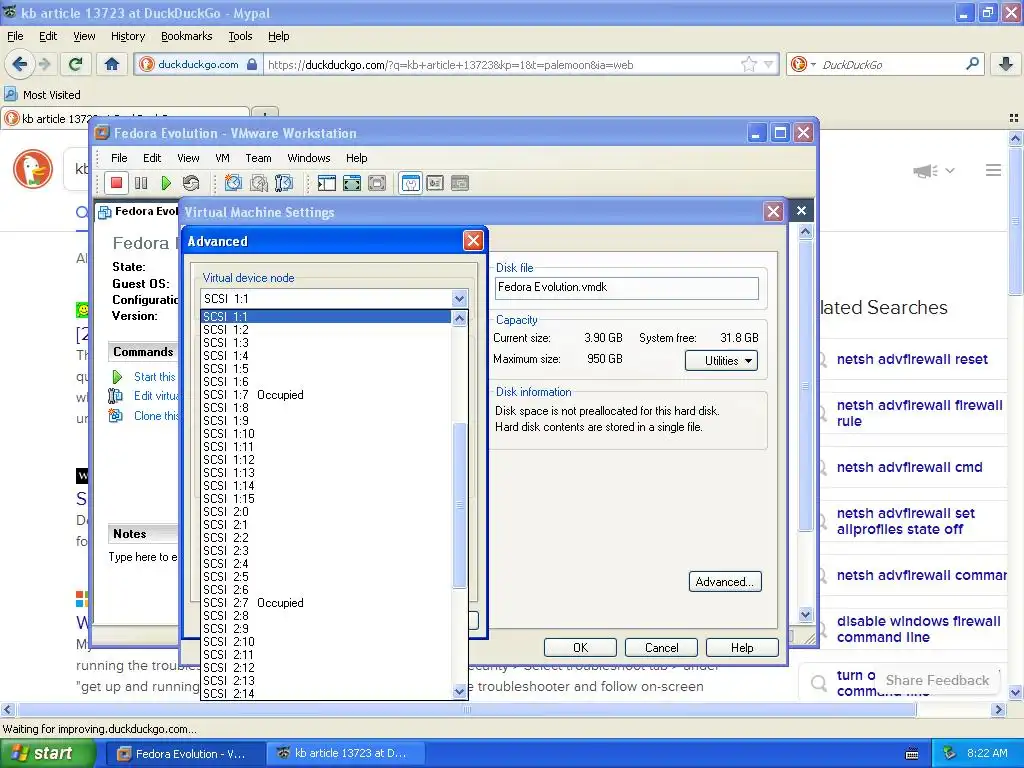
Task: Click 'disable windows firewall command line' link
Action: point(918,629)
